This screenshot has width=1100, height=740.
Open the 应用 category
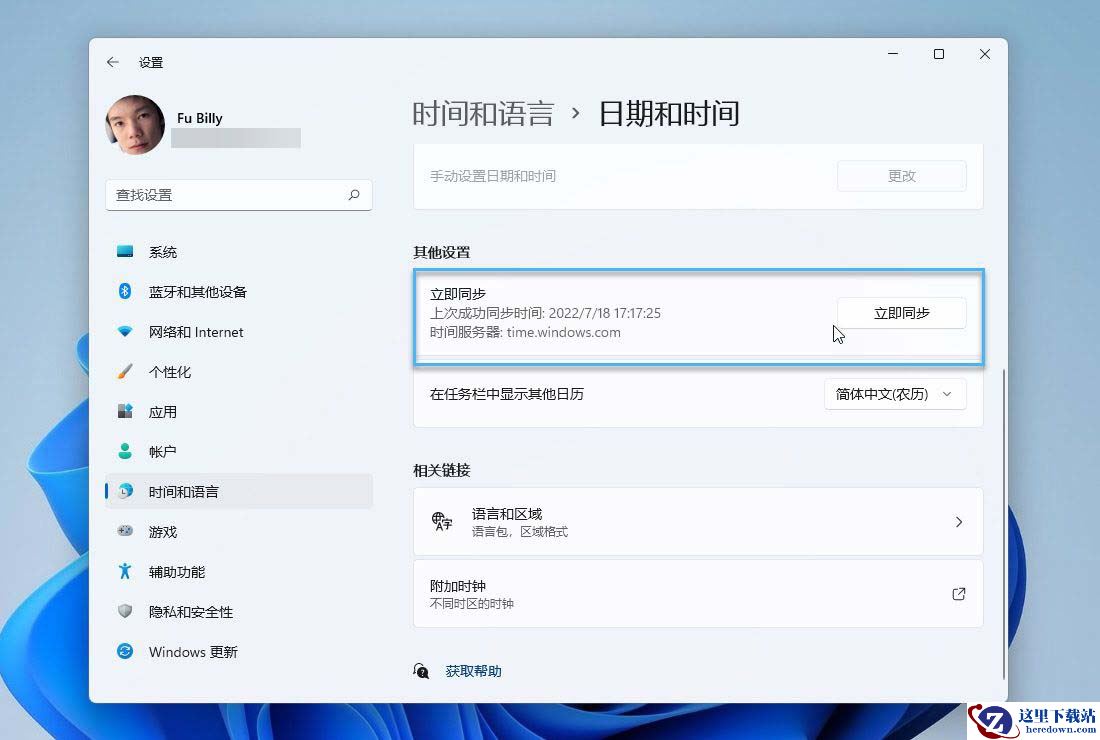tap(239, 412)
